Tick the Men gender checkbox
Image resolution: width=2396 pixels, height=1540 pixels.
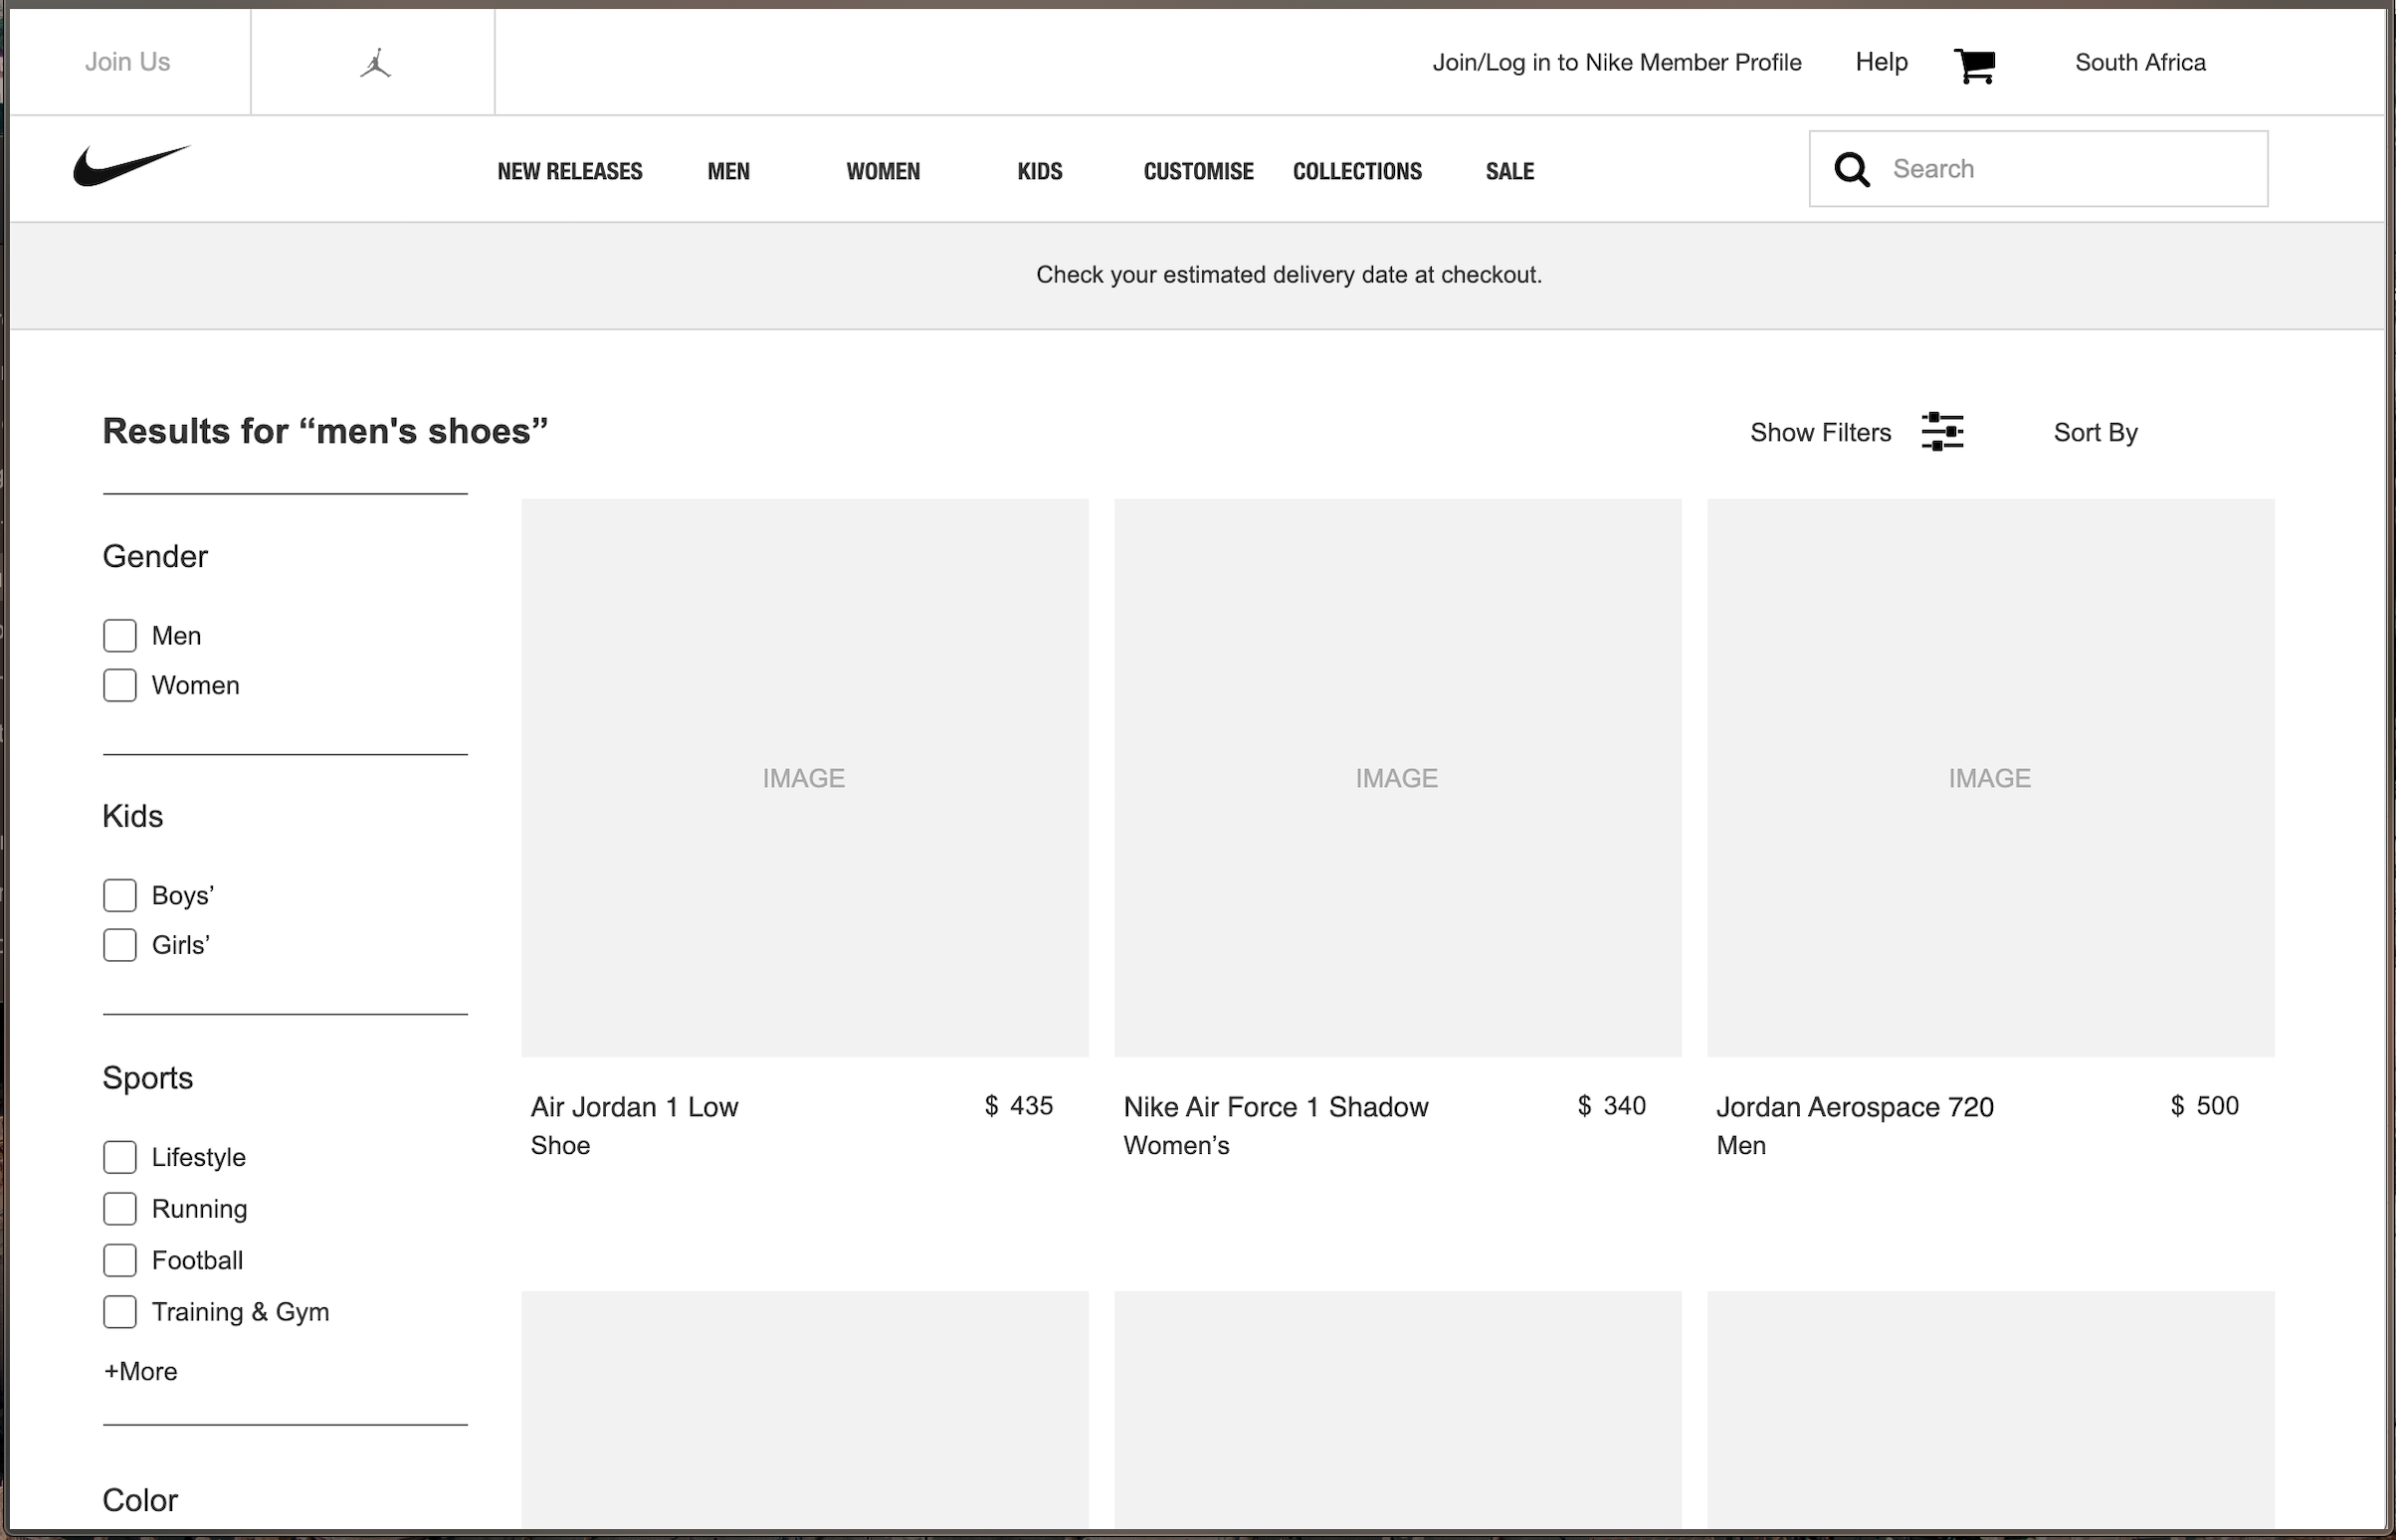point(120,636)
